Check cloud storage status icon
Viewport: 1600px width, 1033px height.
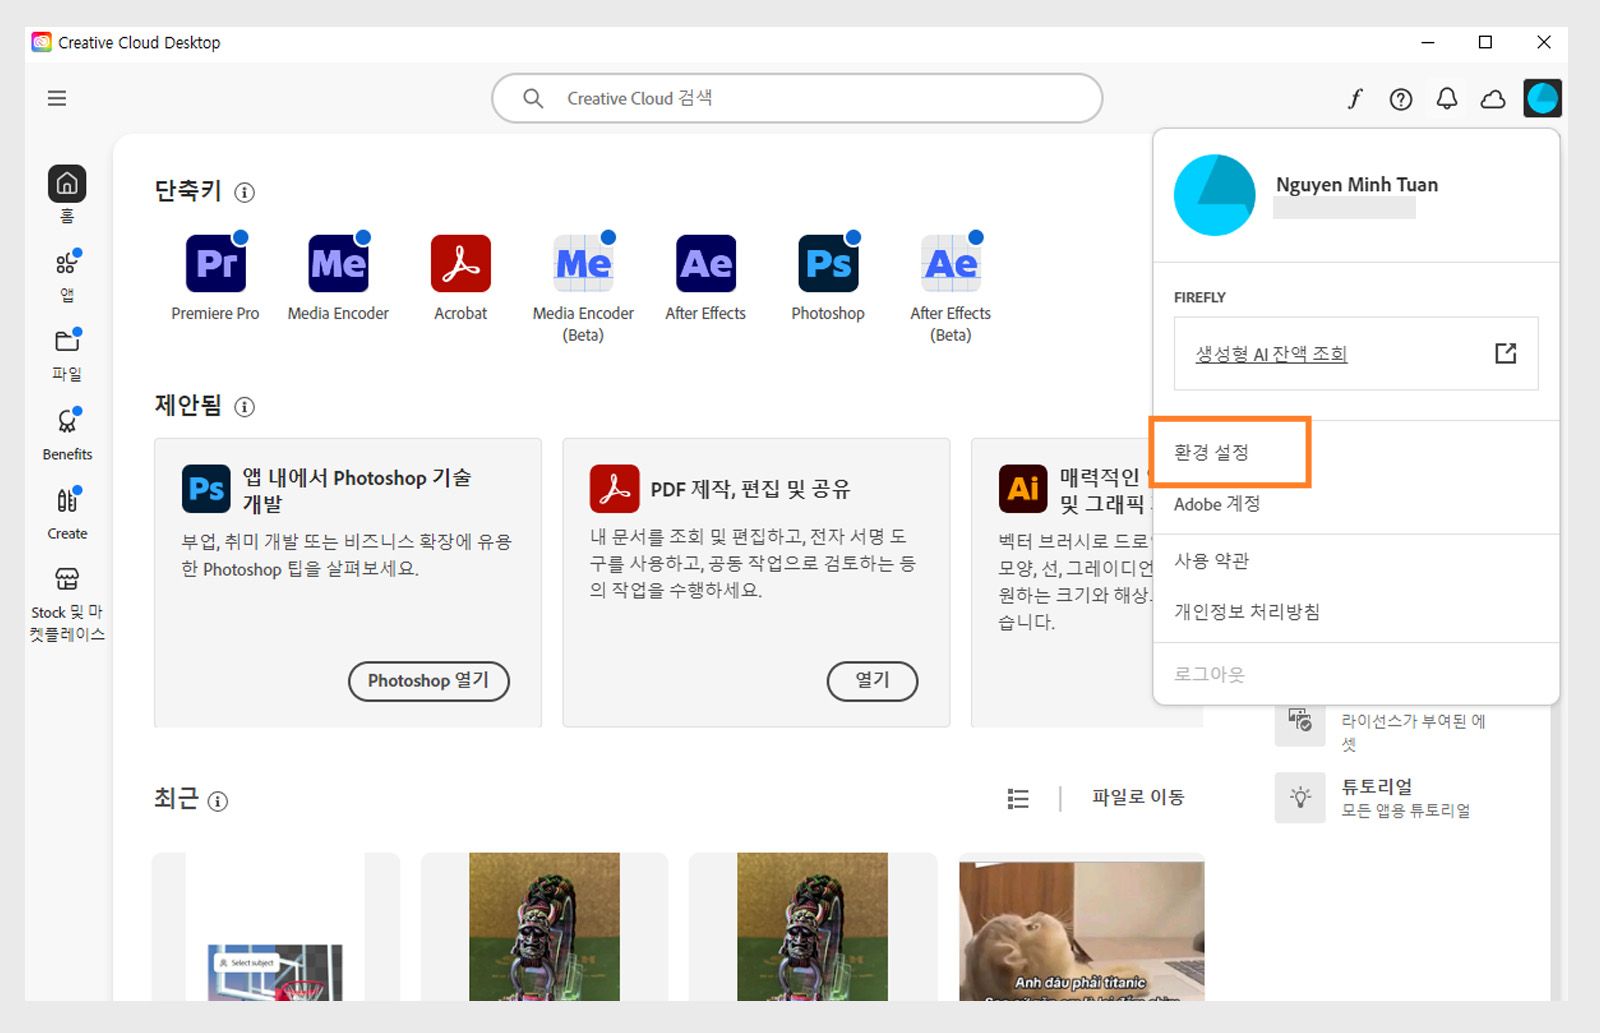click(1492, 98)
